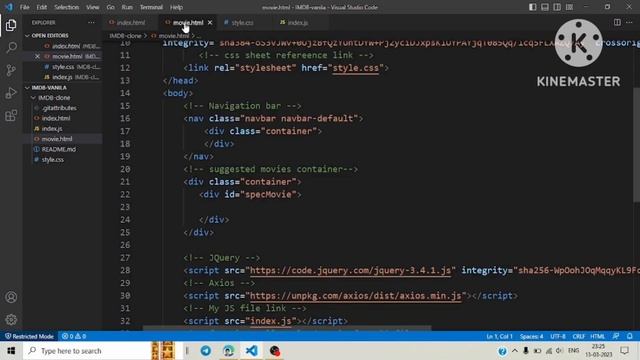The height and width of the screenshot is (360, 640).
Task: Click Spaces: 4 indentation setting
Action: 531,336
